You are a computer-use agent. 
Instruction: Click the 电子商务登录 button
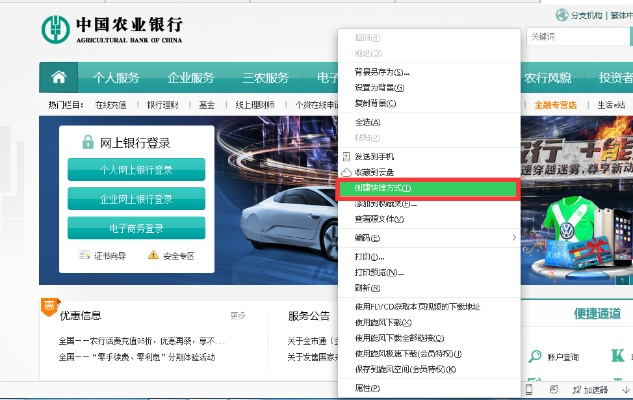136,228
